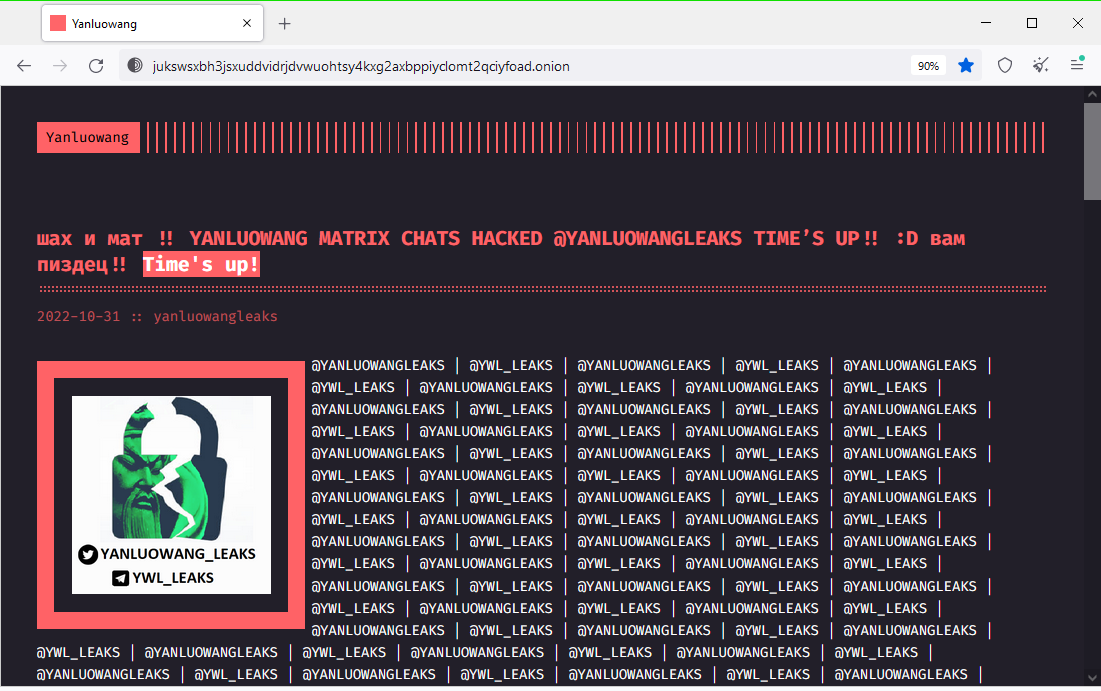Click the Yanluowang site logo link

(88, 138)
